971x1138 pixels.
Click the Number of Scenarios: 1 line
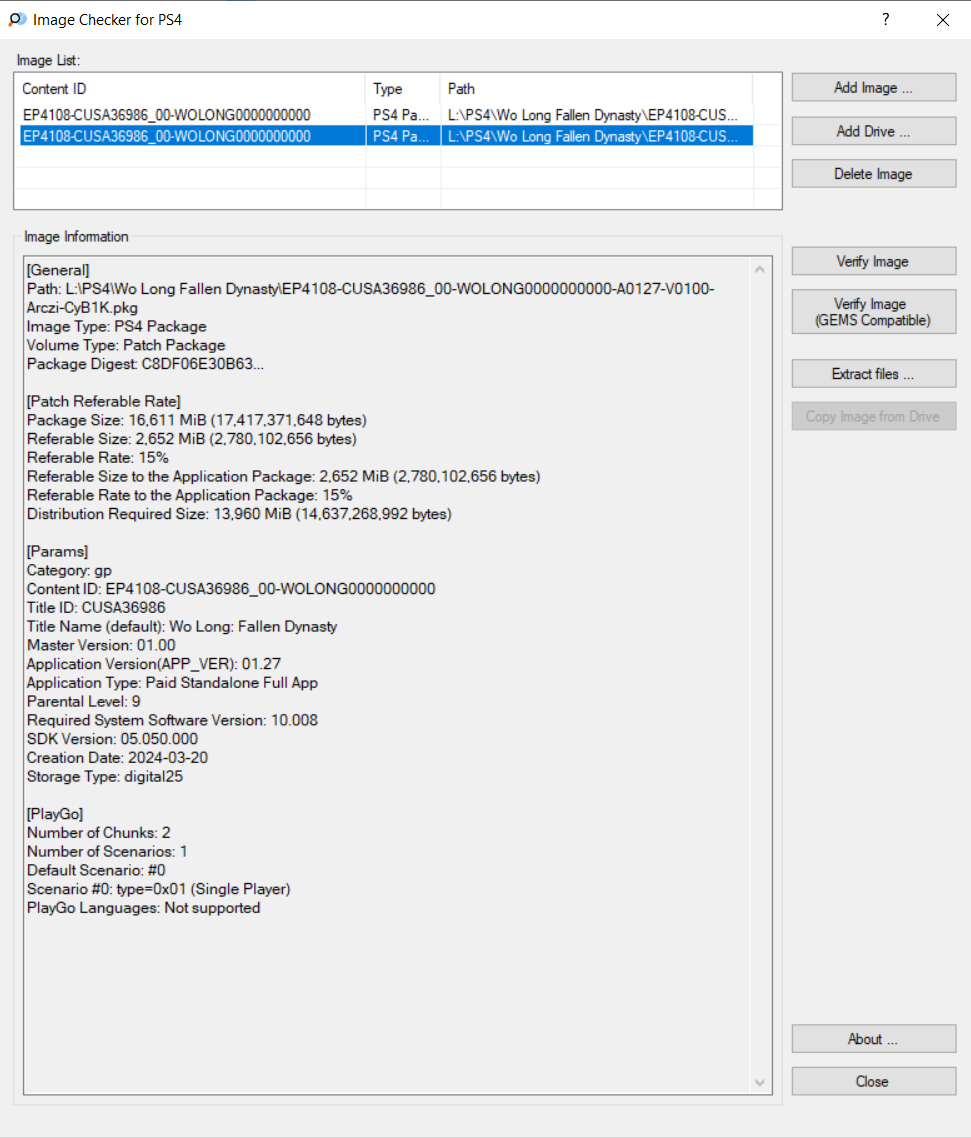[x=107, y=851]
